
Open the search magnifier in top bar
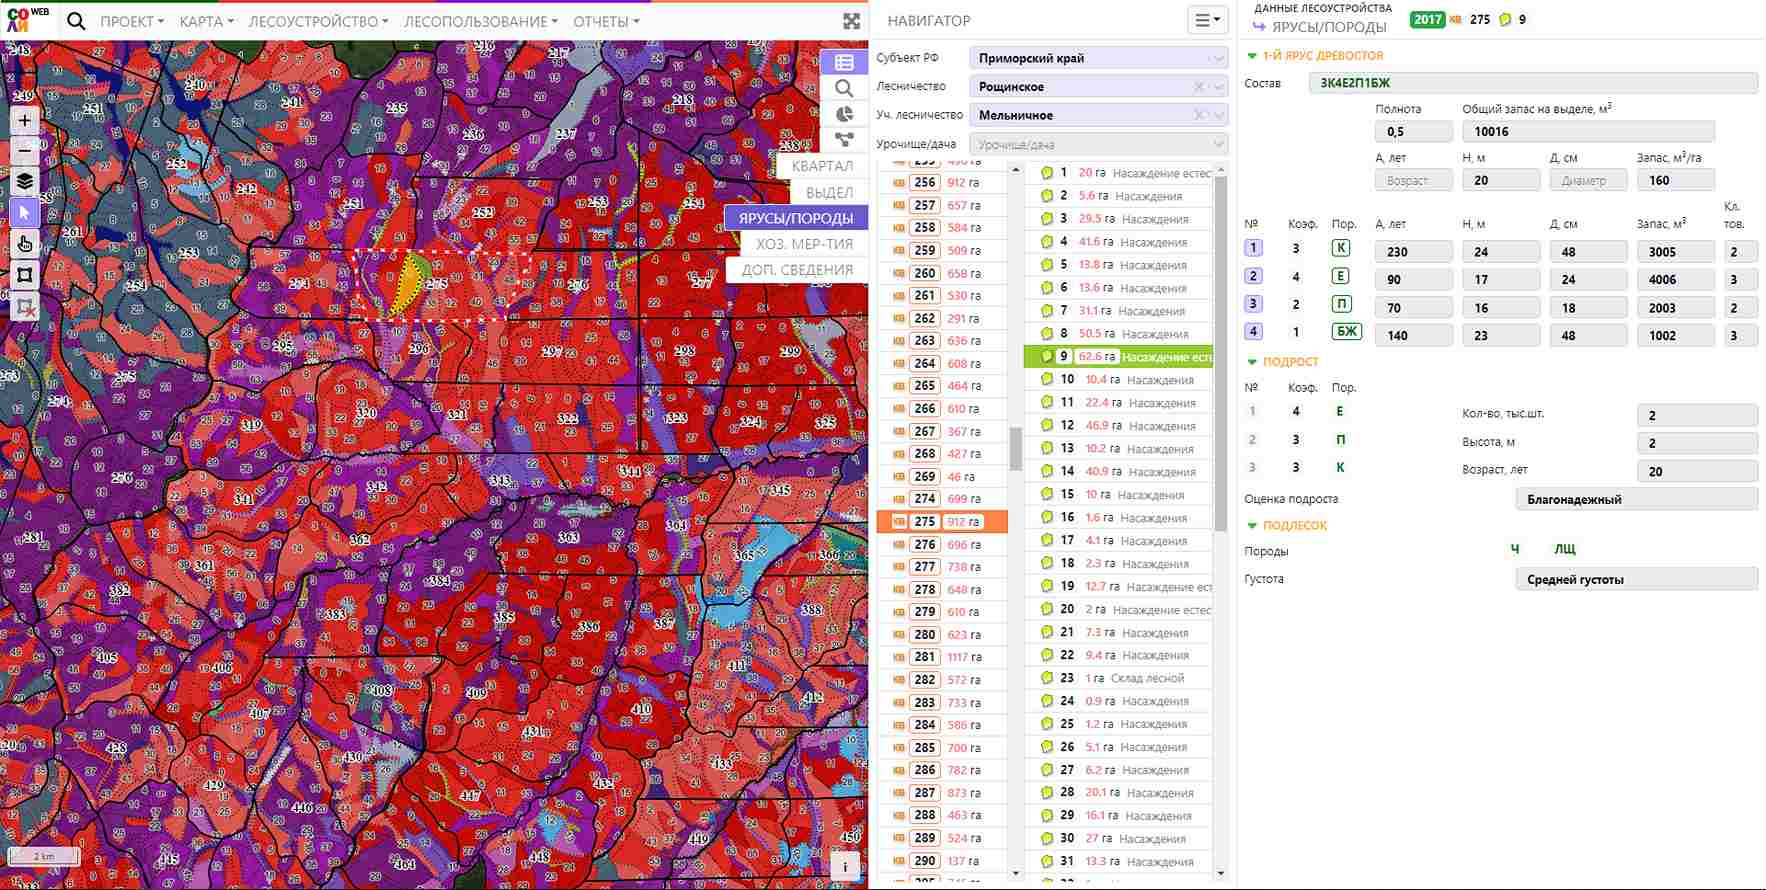coord(76,21)
